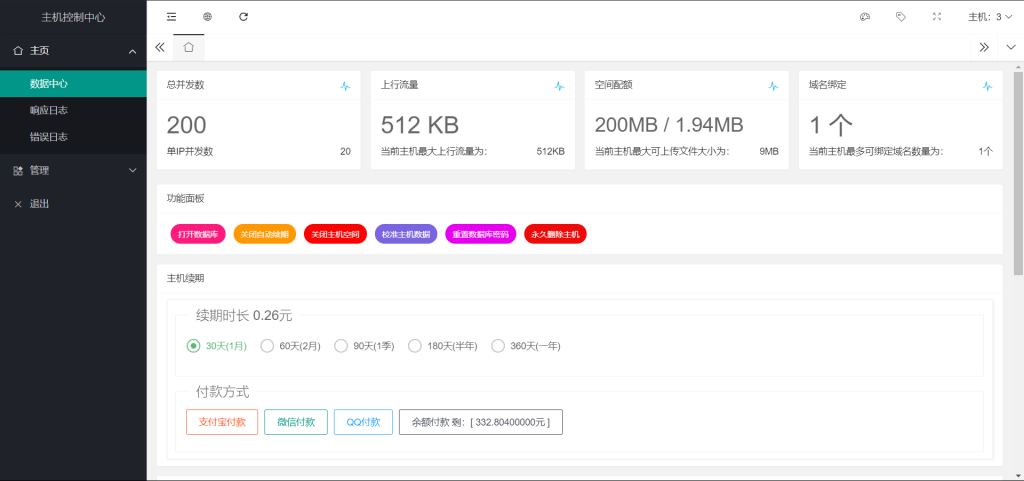This screenshot has width=1024, height=481.
Task: Click the pulse icon on 空间配额 card
Action: pos(773,86)
